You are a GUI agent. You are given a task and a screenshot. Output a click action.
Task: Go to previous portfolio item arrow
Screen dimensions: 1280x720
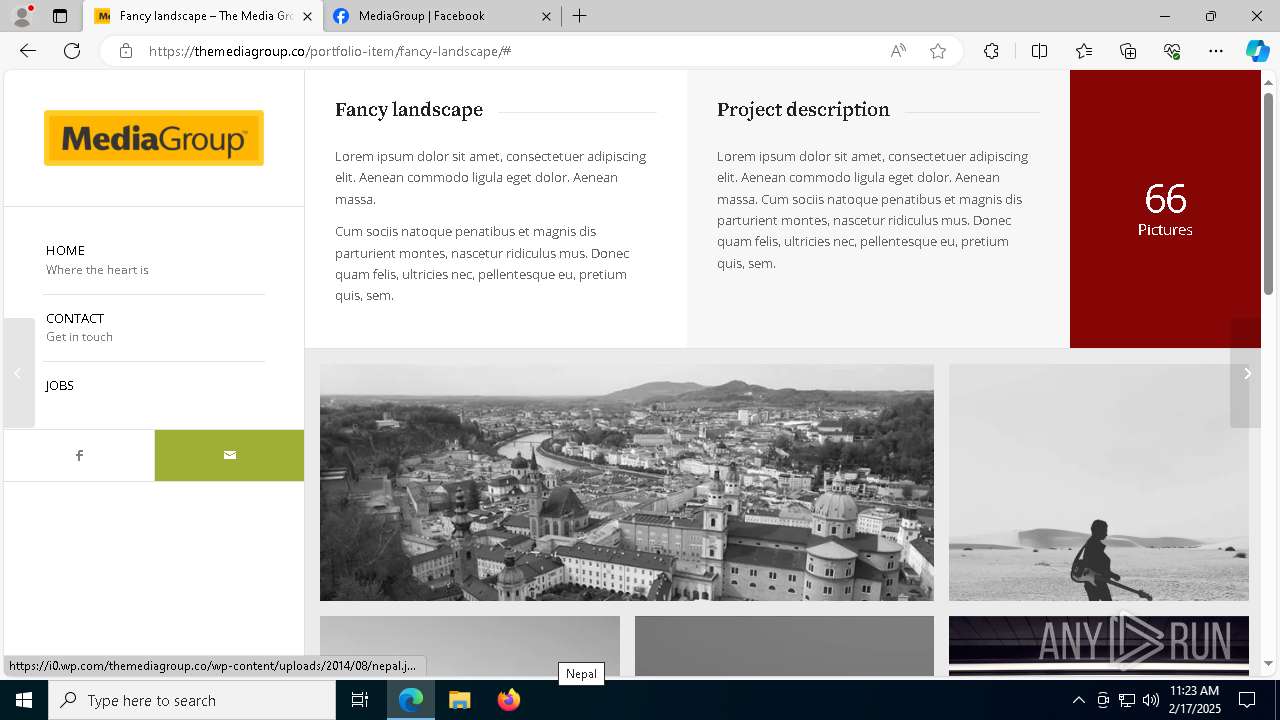[x=18, y=373]
